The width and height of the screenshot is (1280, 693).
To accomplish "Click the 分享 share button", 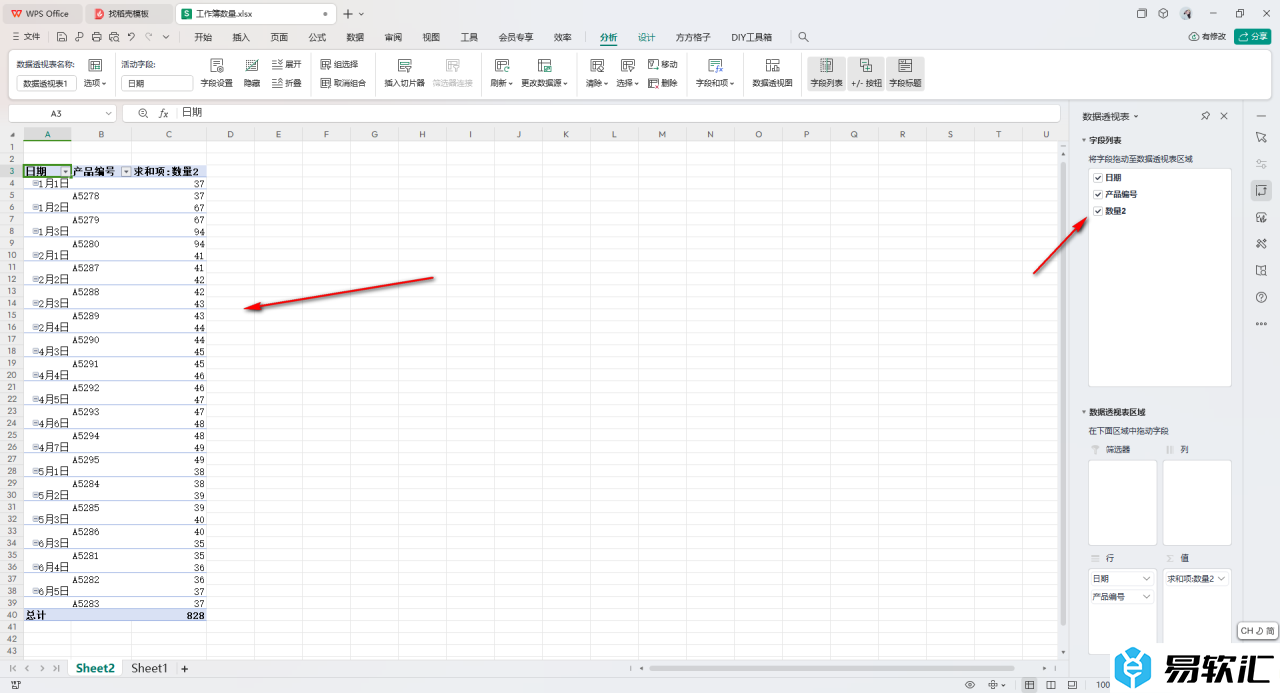I will 1253,37.
